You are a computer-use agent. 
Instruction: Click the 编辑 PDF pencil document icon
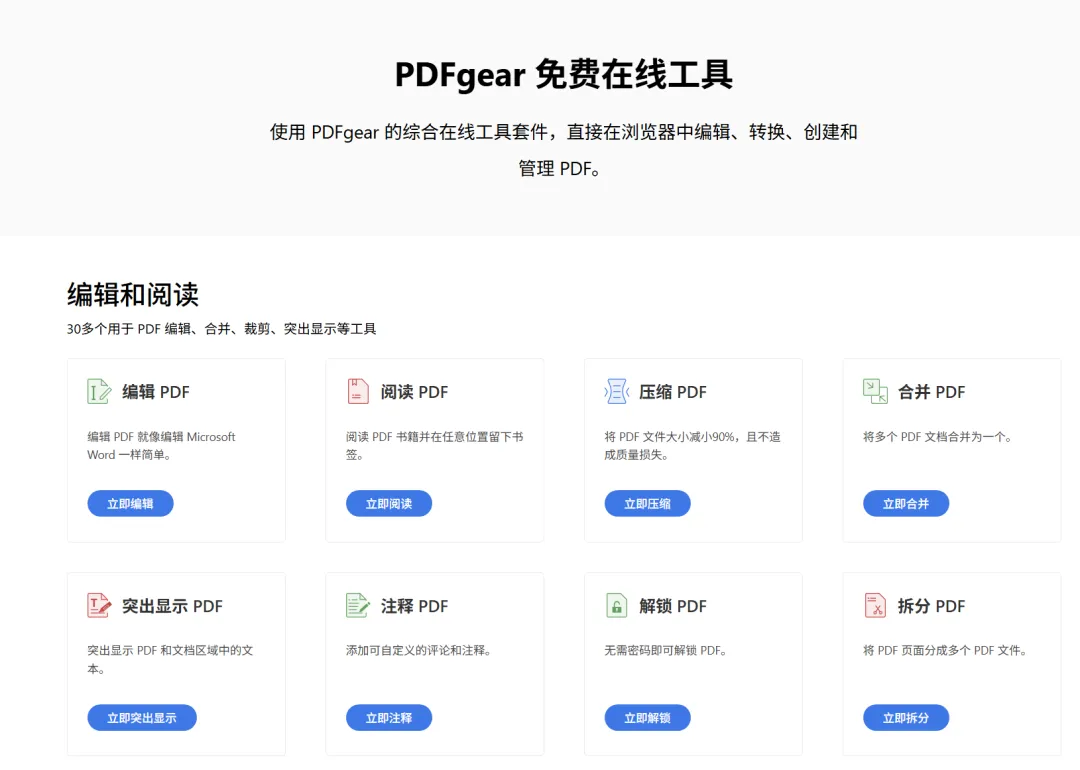pos(99,391)
